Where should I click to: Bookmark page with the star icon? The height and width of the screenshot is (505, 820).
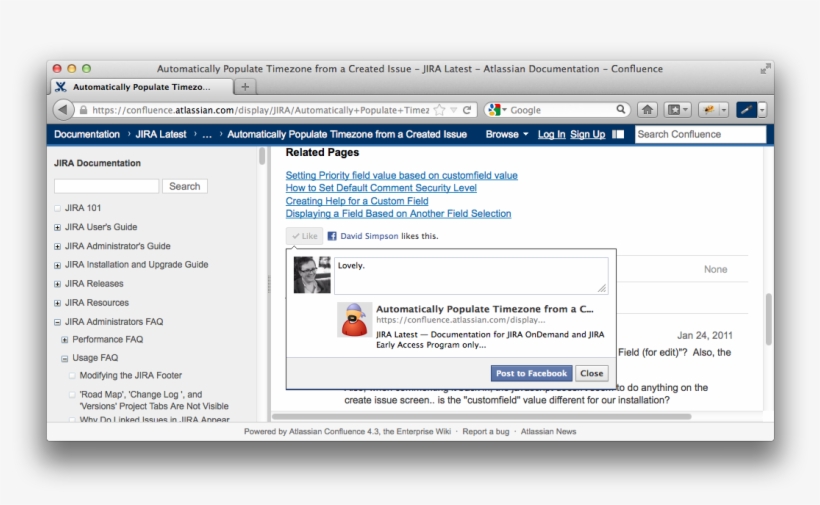point(439,110)
